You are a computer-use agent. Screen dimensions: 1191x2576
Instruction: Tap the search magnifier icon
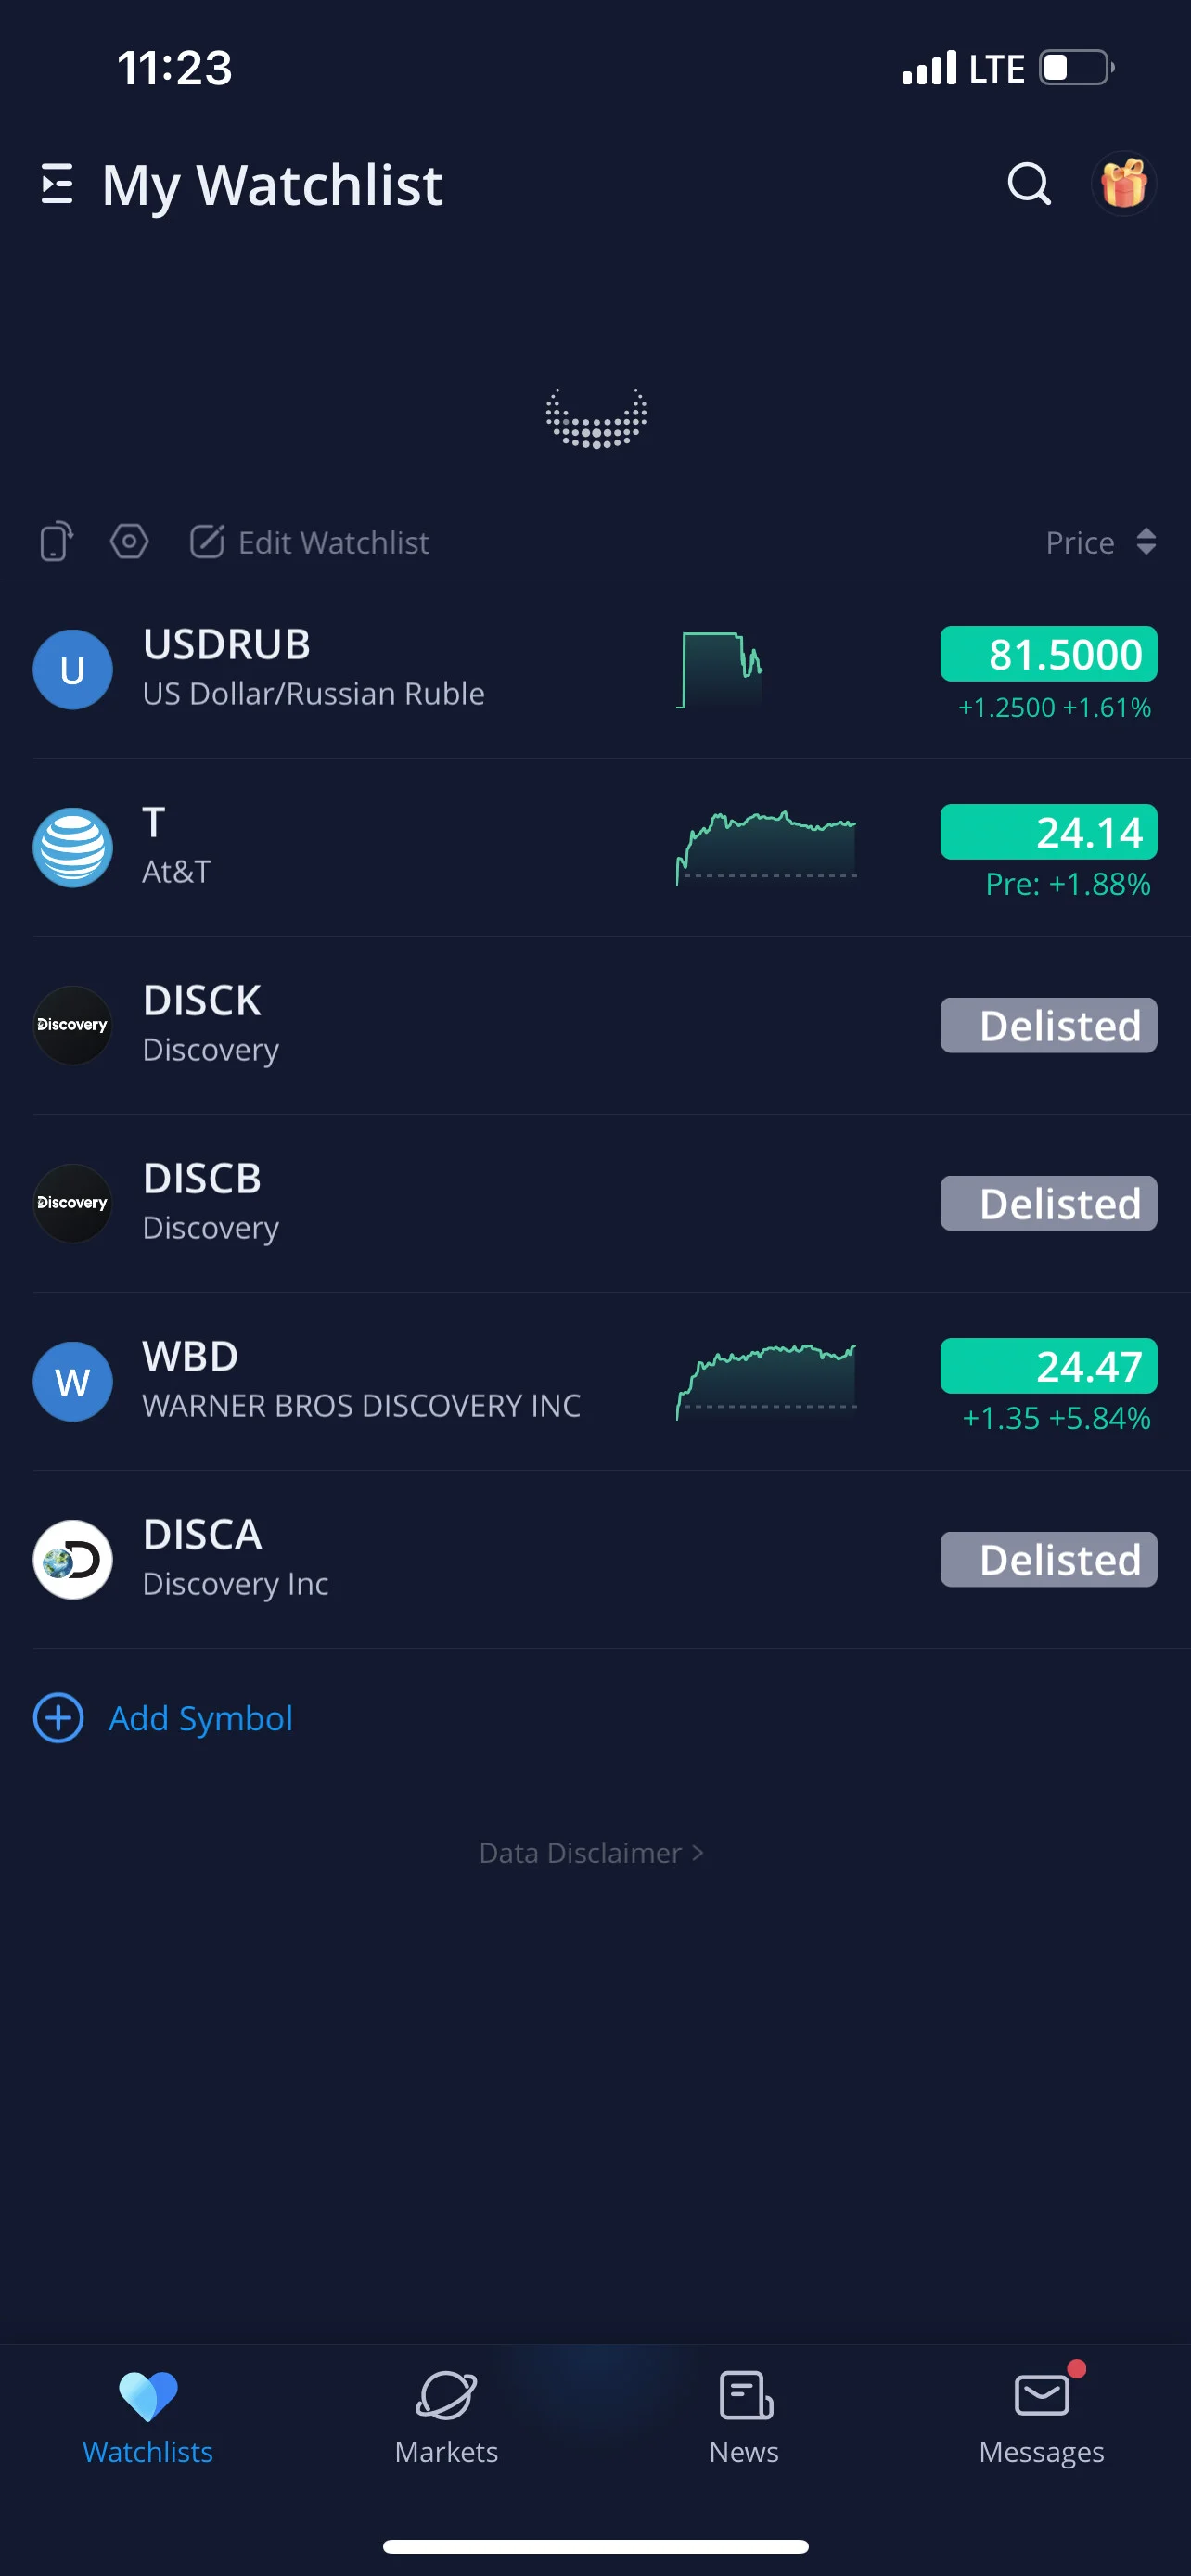tap(1029, 184)
